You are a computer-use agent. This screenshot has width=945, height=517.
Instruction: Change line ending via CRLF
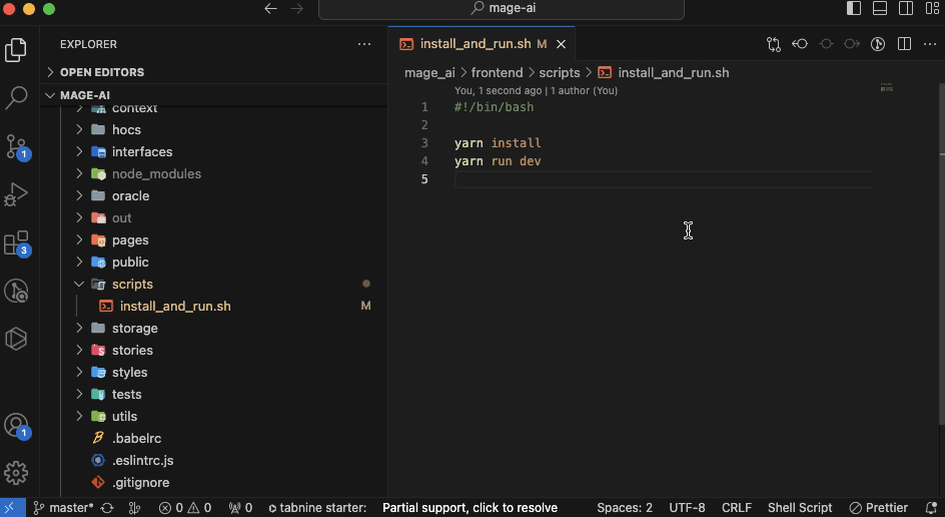tap(736, 508)
